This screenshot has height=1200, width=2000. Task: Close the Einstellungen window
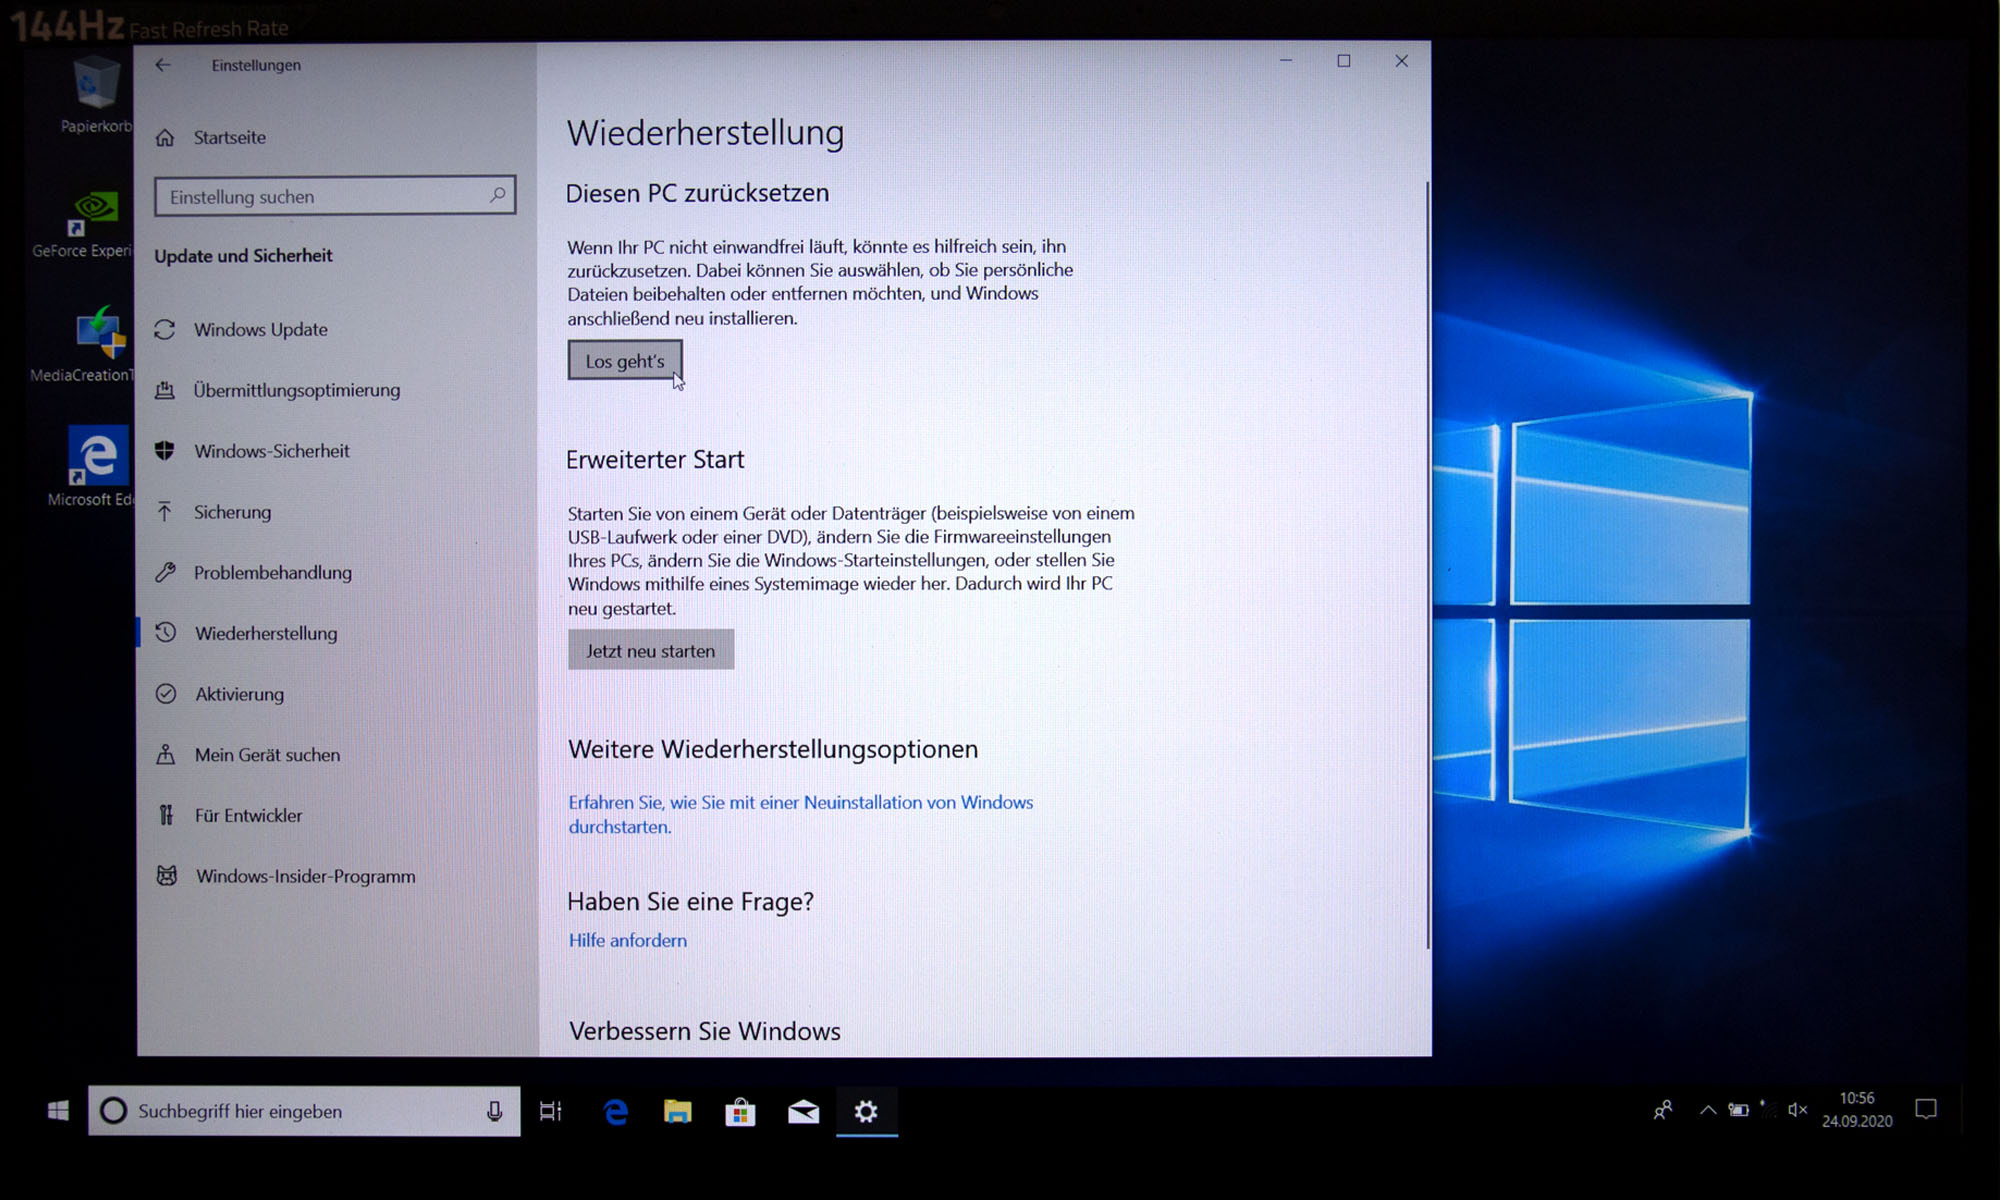(1402, 61)
